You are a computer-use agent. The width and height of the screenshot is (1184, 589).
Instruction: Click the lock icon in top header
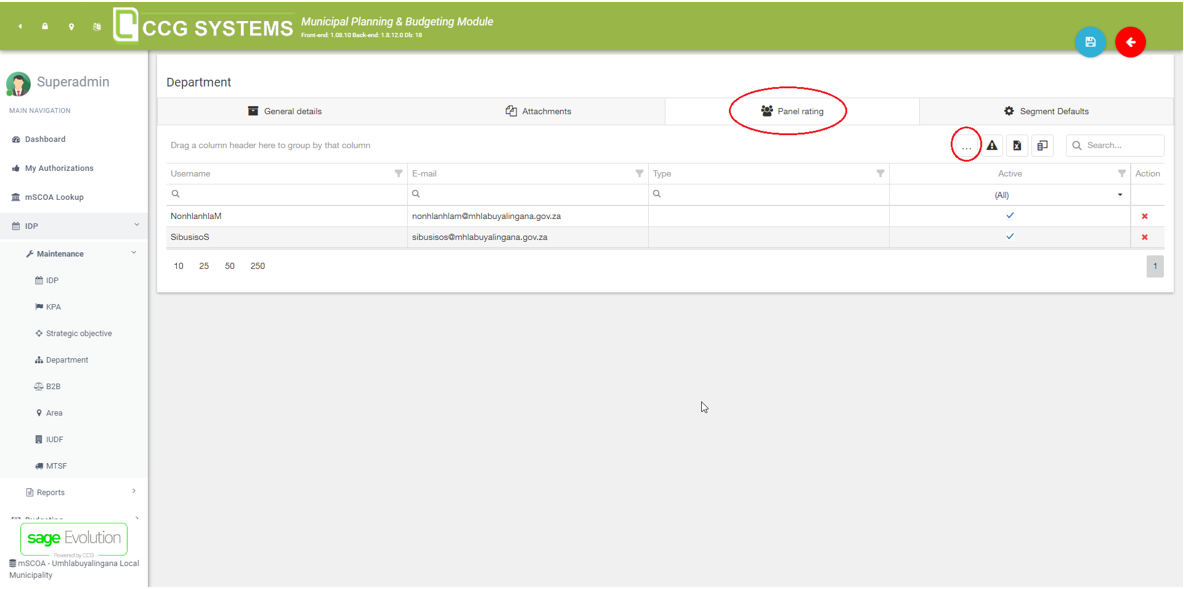click(45, 27)
